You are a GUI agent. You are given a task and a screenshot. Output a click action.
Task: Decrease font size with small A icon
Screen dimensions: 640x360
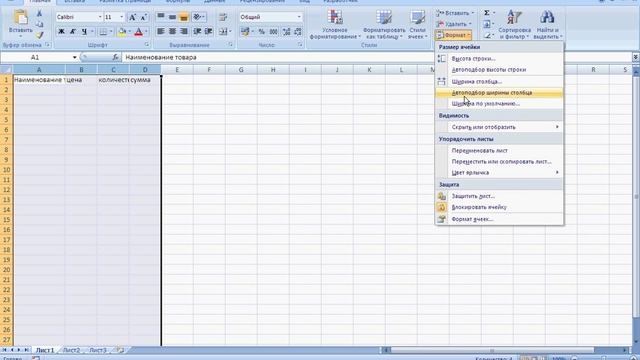144,17
